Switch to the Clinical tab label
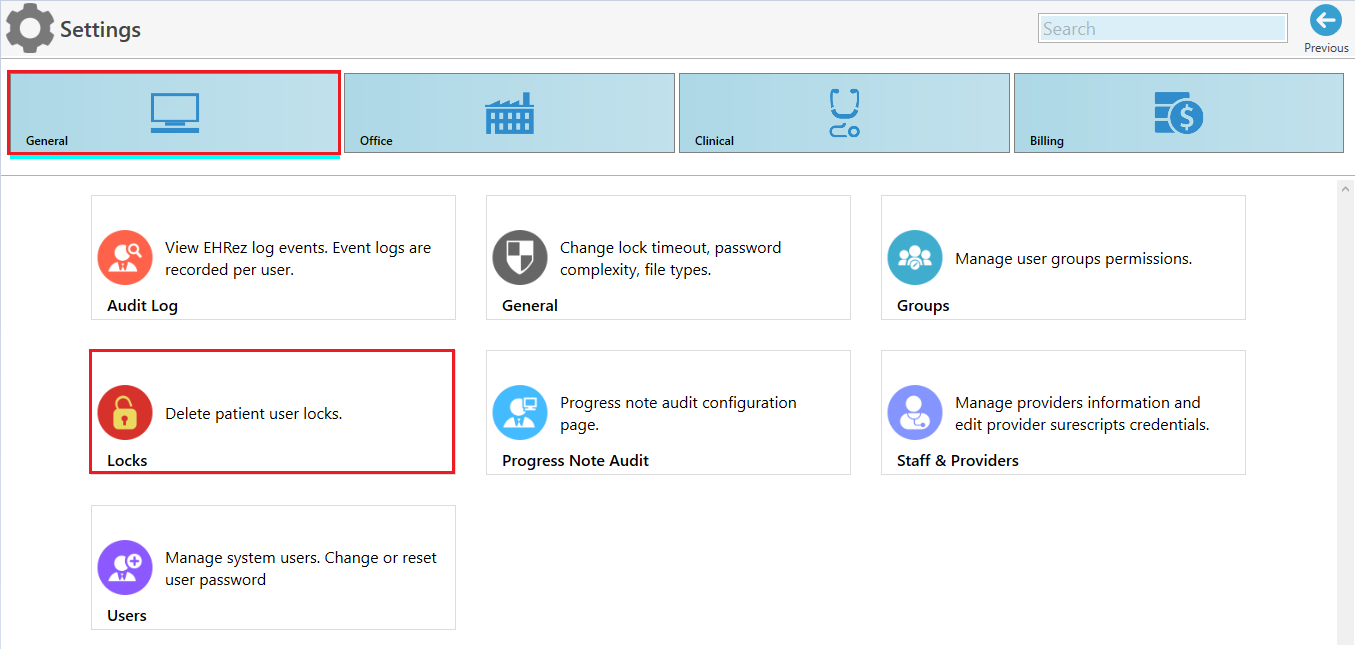1355x649 pixels. [714, 141]
